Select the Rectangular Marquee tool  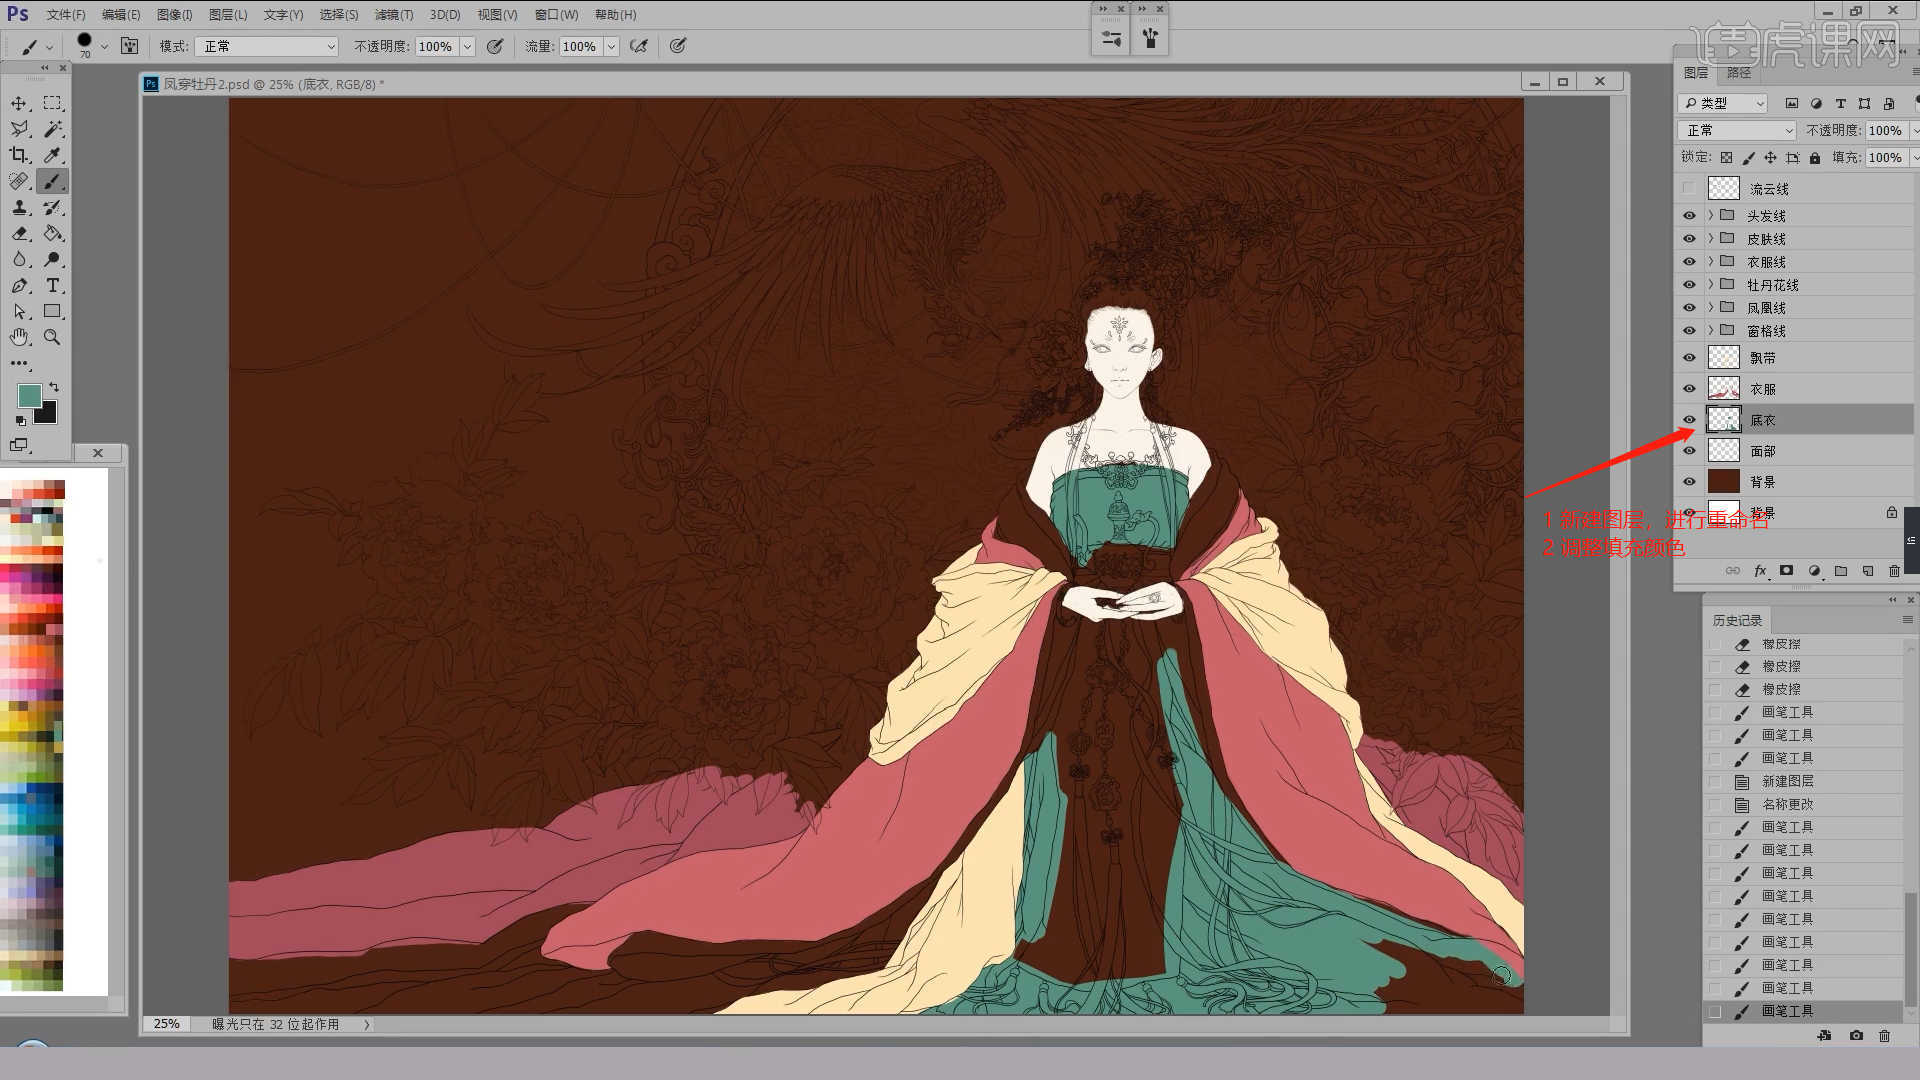pos(53,103)
